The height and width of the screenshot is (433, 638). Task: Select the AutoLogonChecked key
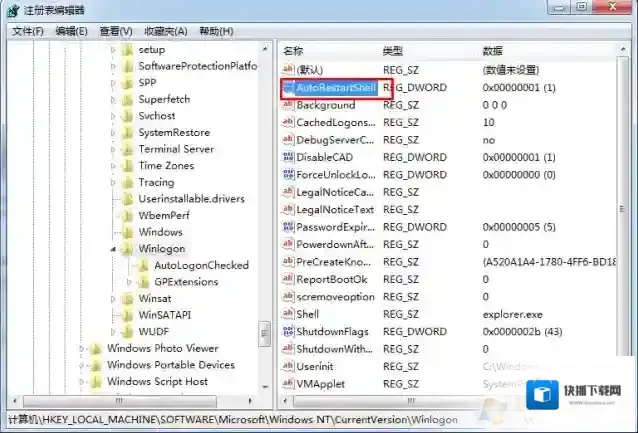pos(201,265)
